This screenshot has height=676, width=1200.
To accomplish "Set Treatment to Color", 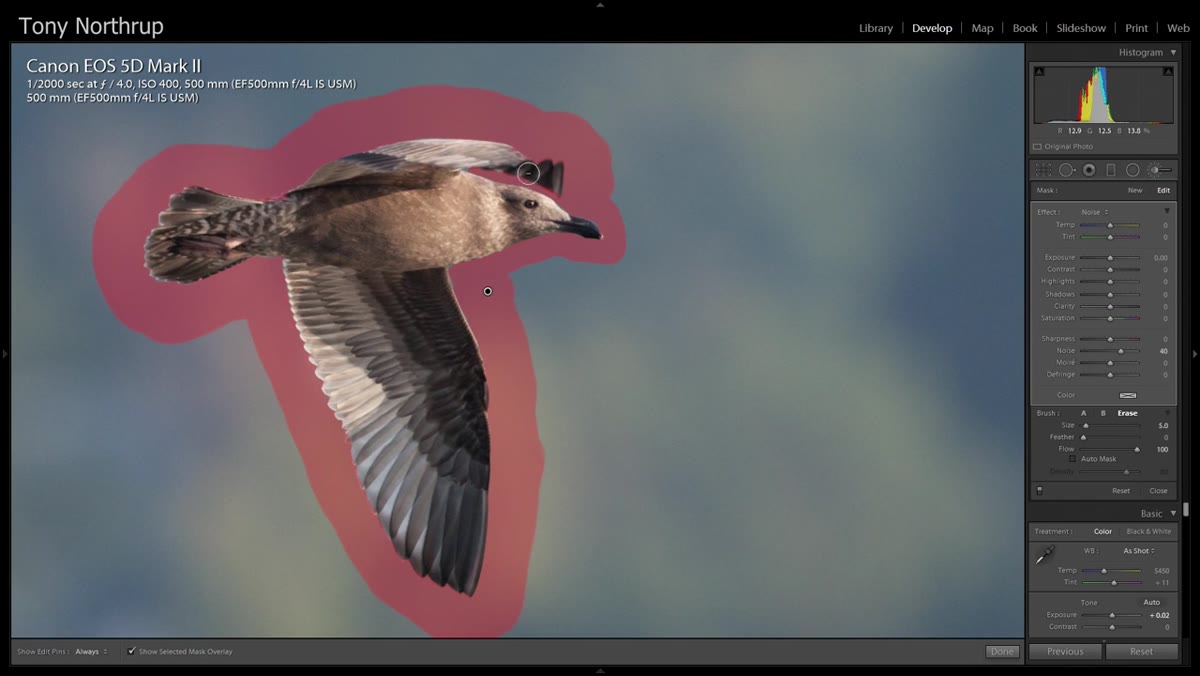I will click(1103, 532).
